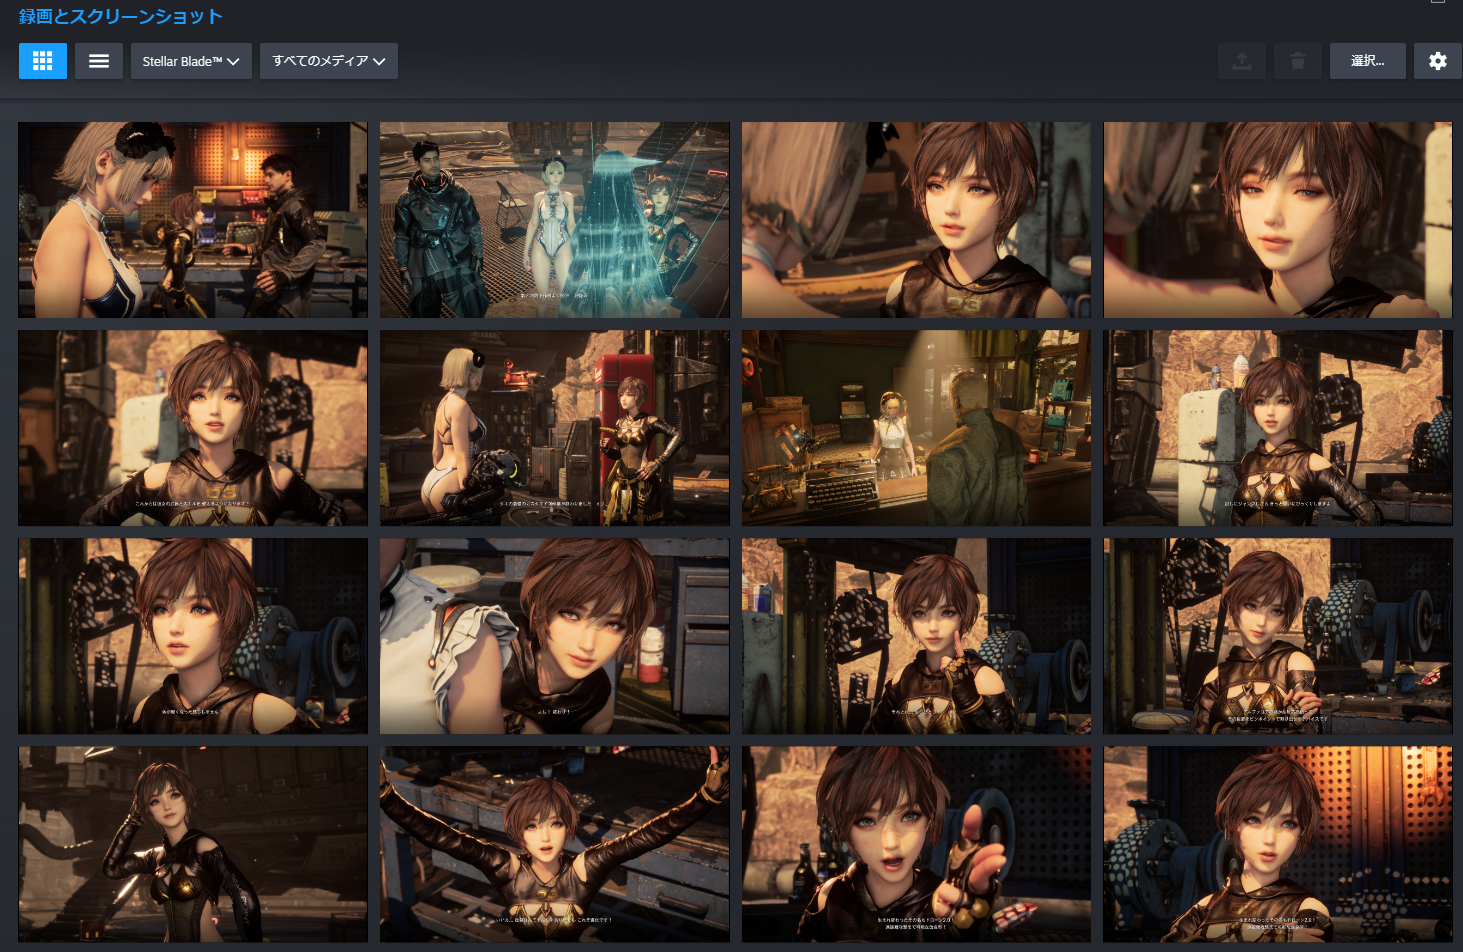Click the upload/share icon button
This screenshot has height=952, width=1463.
click(1242, 61)
